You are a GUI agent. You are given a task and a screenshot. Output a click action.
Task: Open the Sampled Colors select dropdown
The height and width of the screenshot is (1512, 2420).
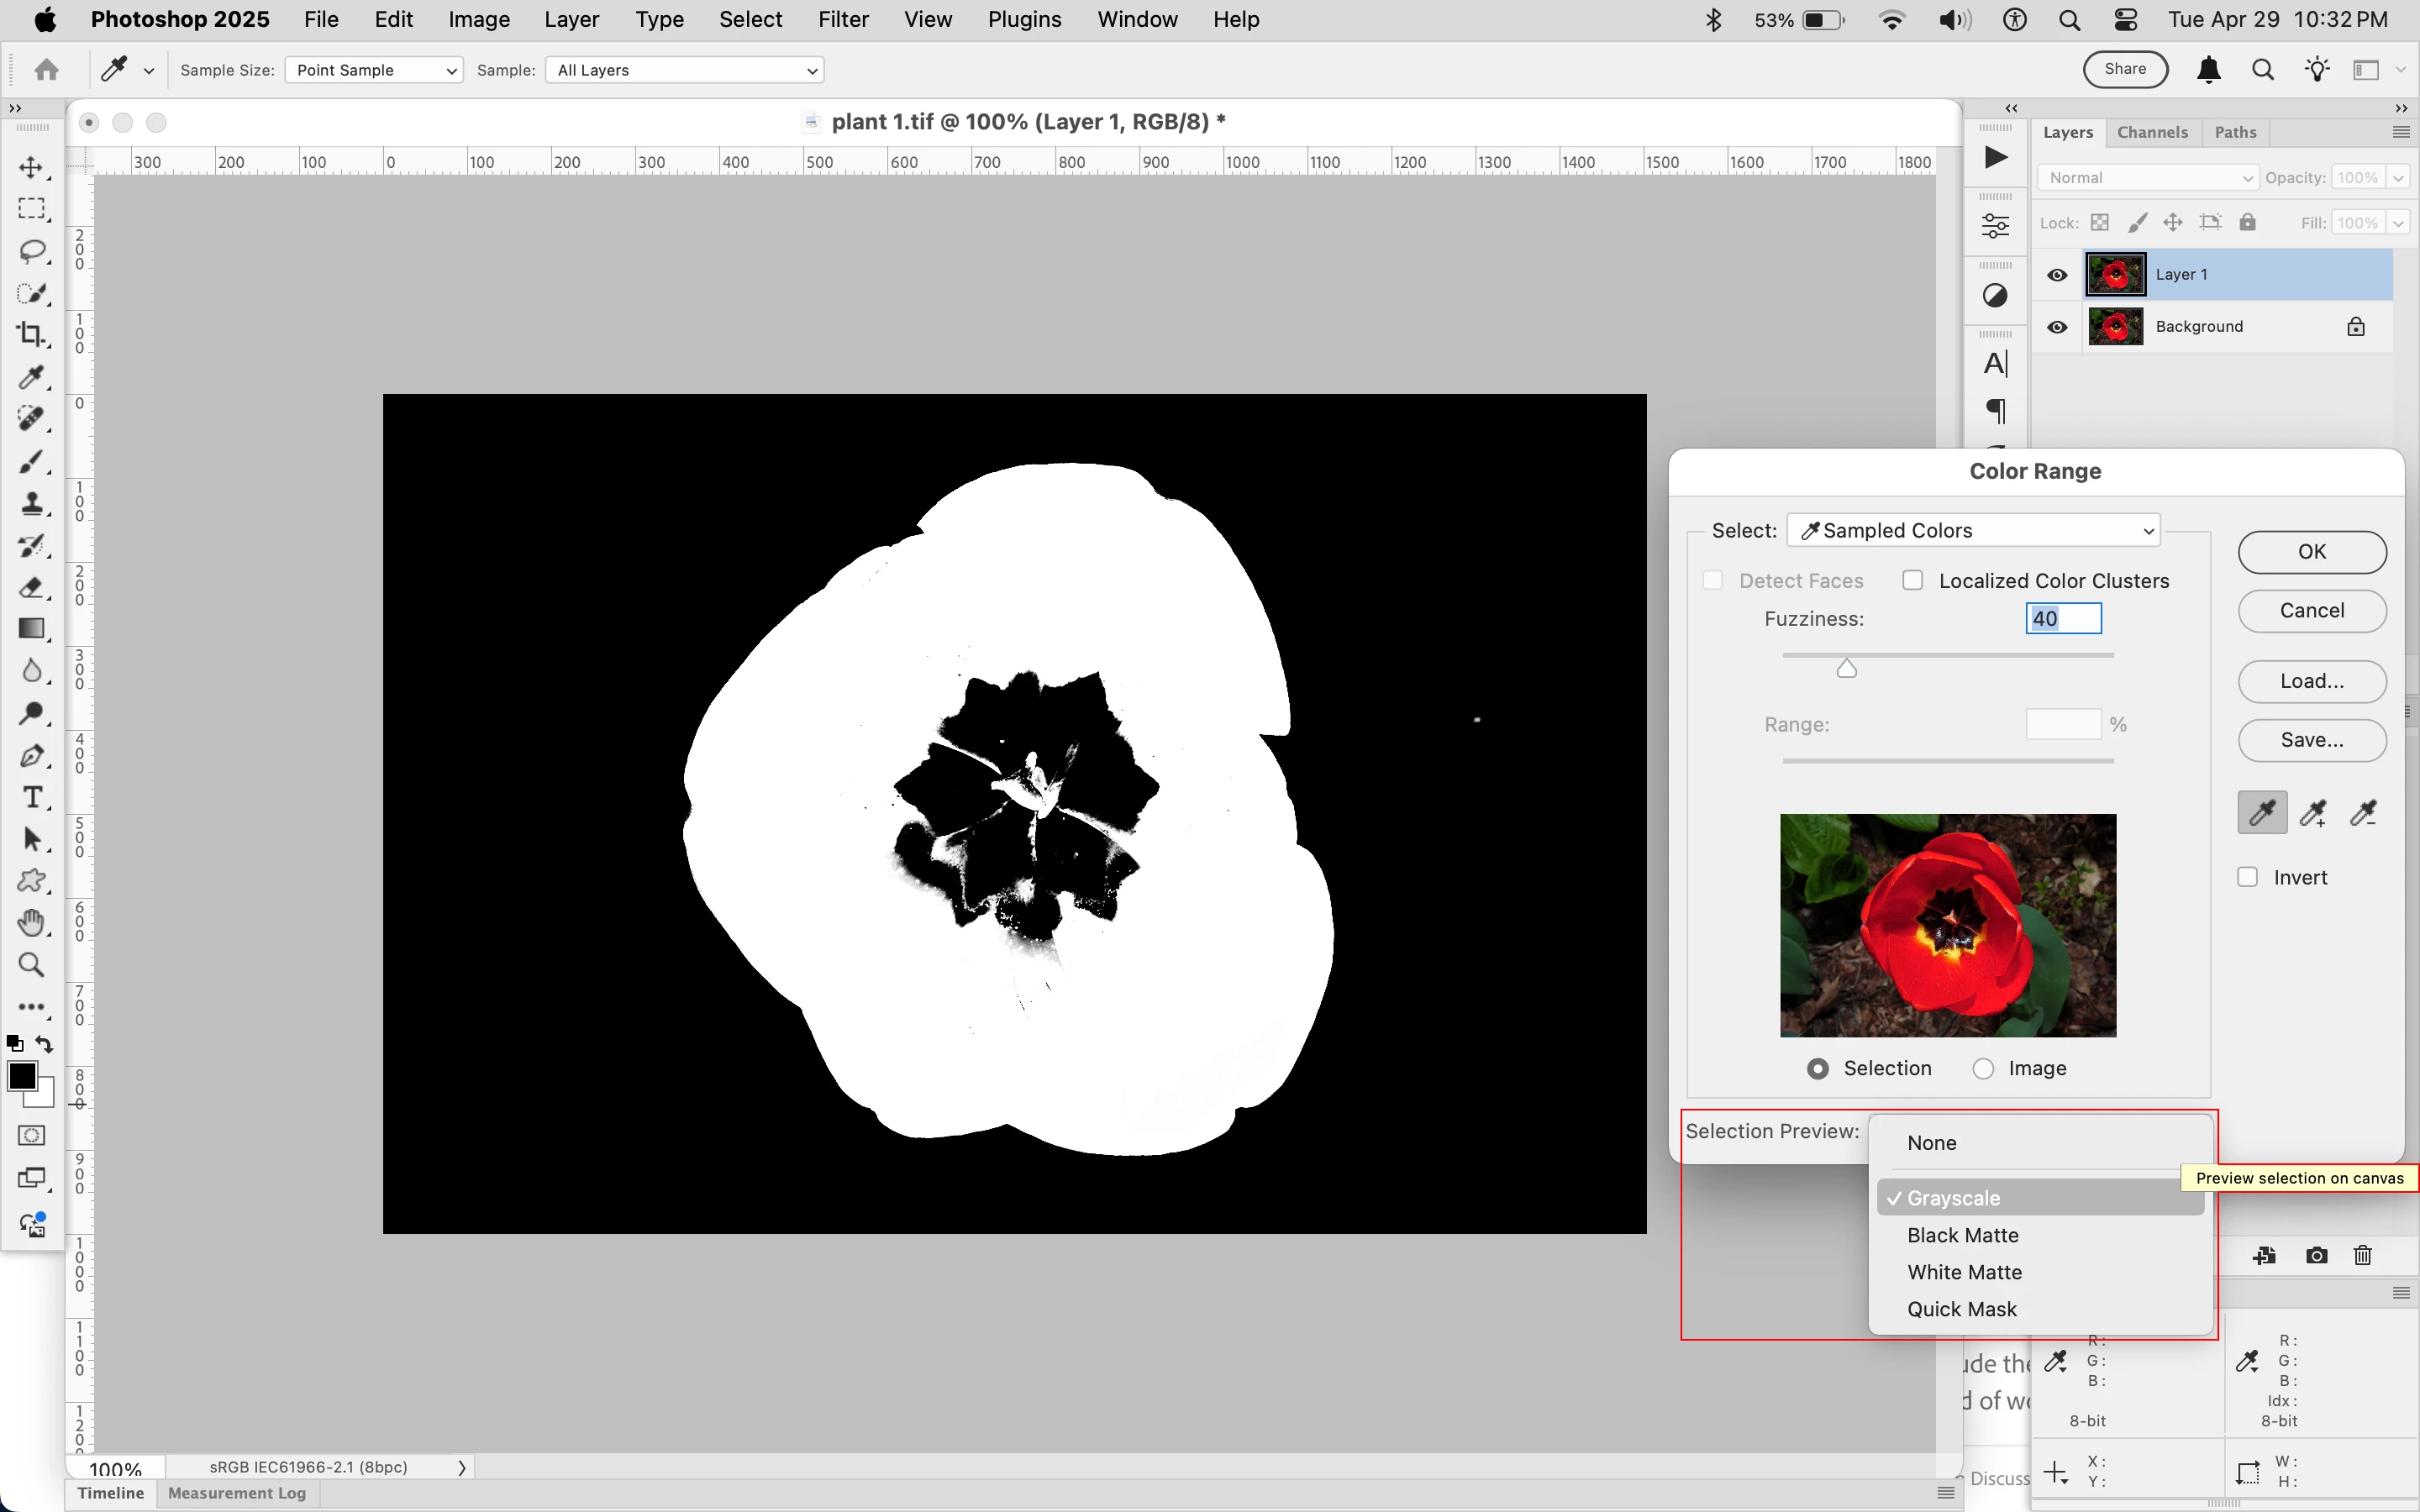(1973, 531)
